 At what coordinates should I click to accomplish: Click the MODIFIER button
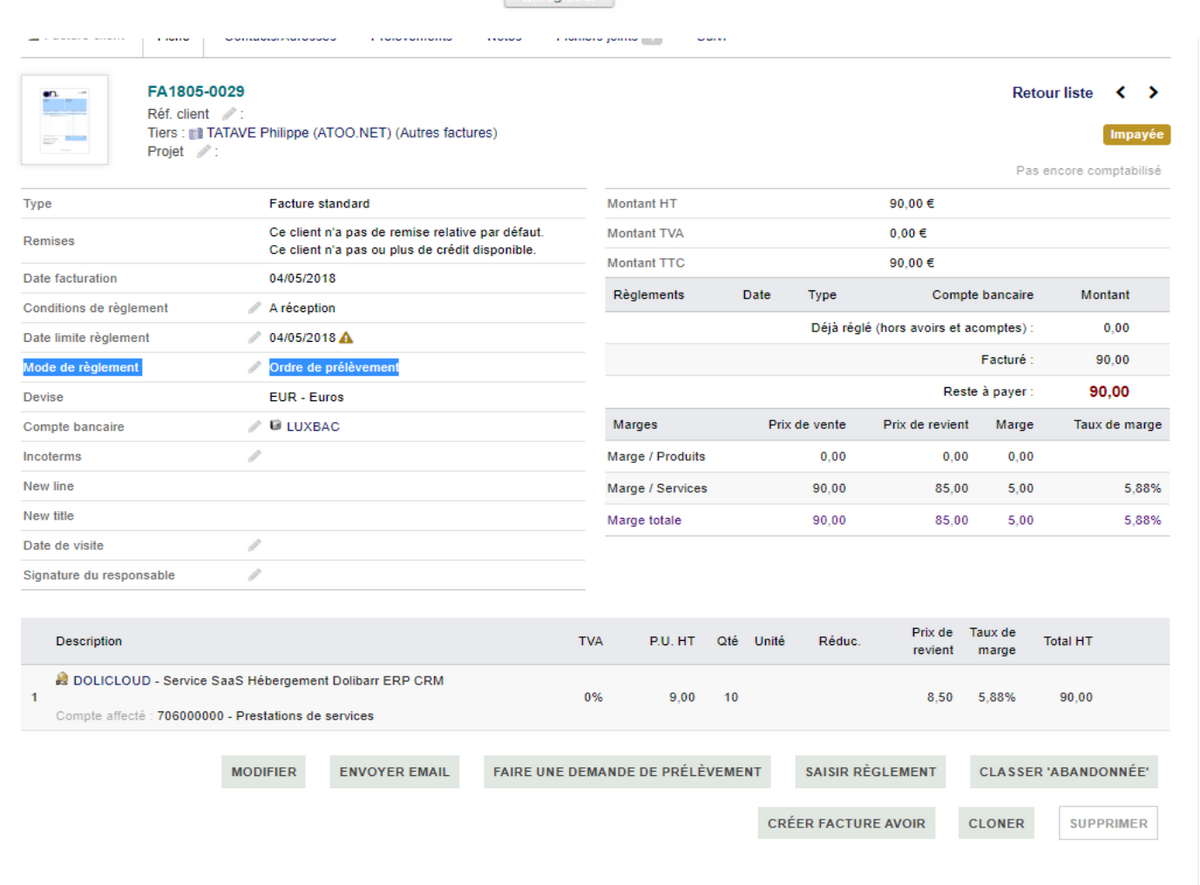tap(264, 772)
